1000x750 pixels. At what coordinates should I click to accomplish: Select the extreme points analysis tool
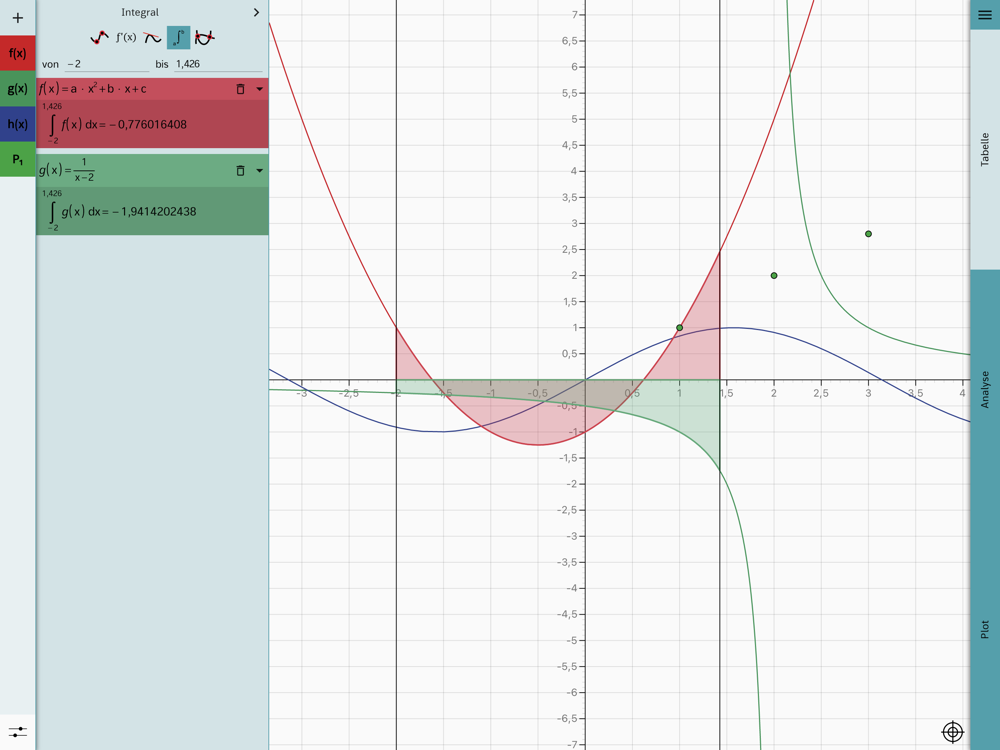point(99,38)
